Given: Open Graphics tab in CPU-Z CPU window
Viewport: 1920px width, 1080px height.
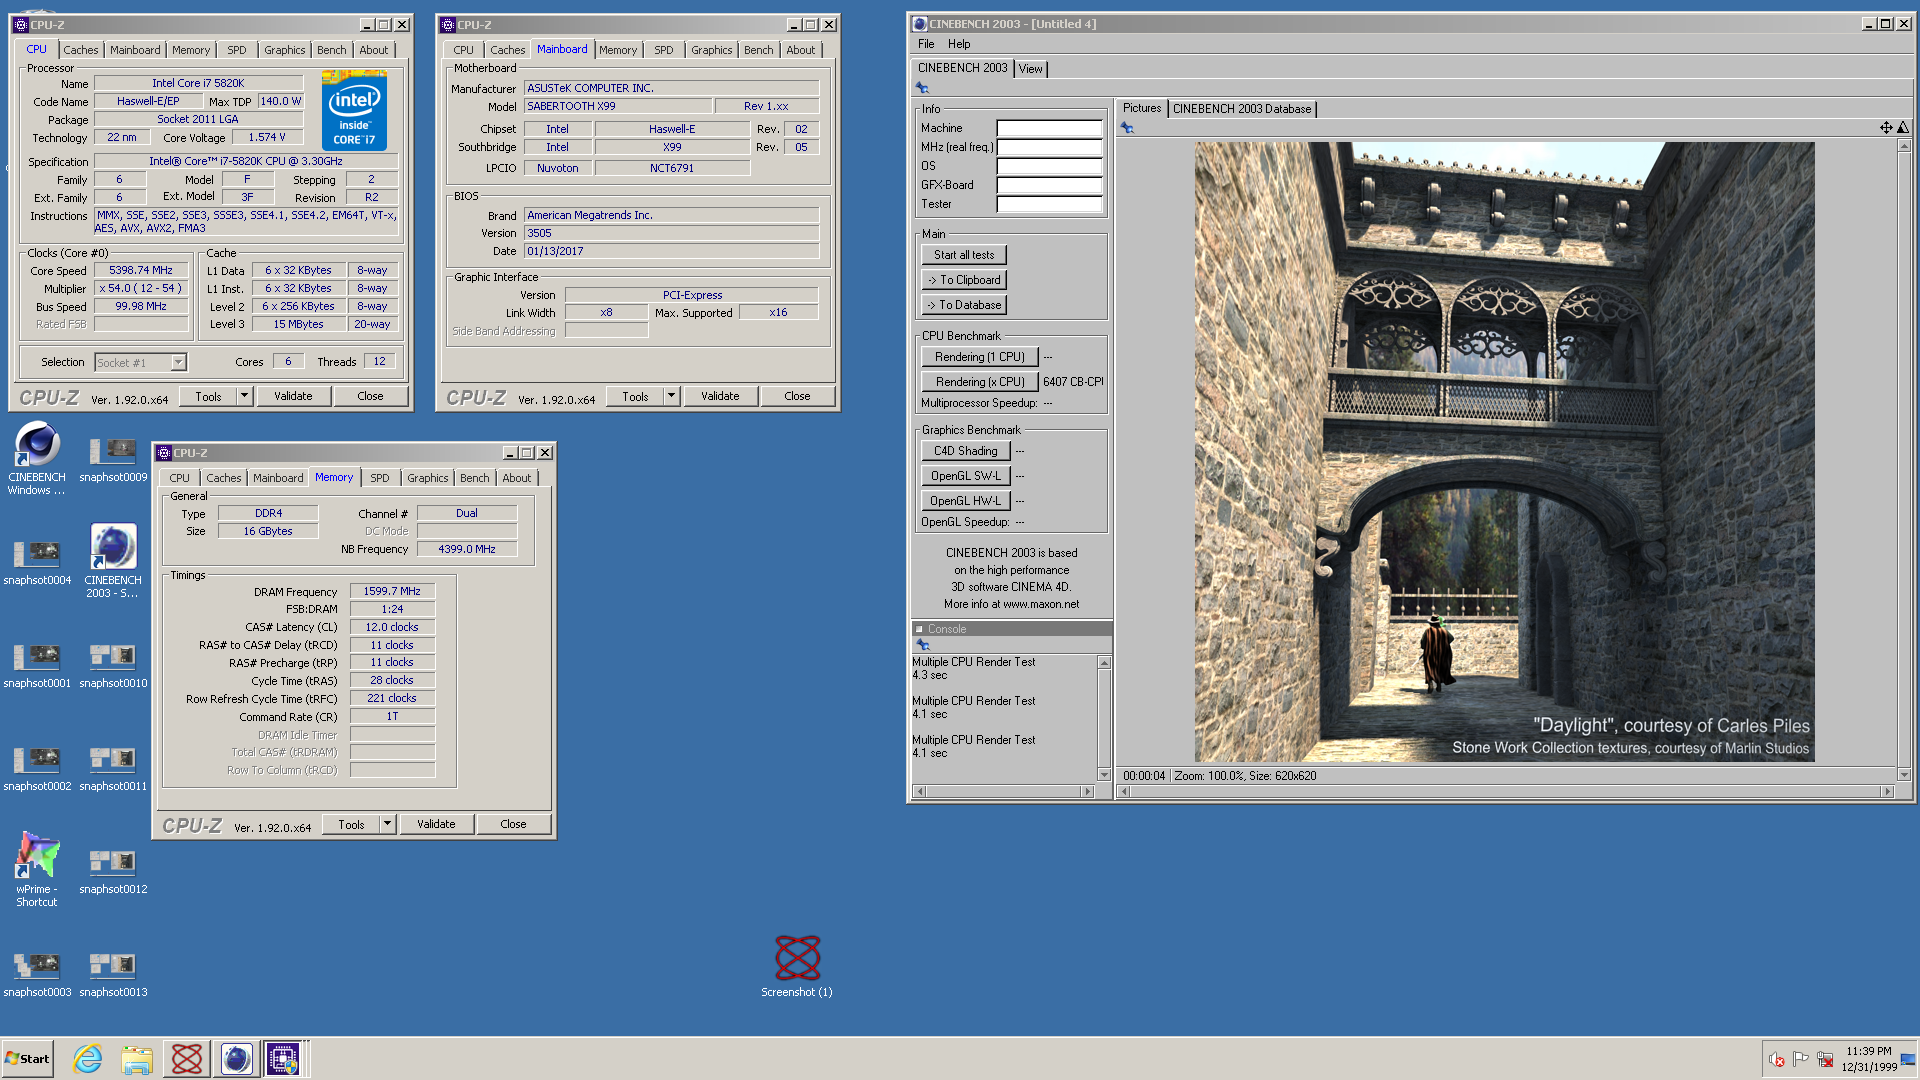Looking at the screenshot, I should point(285,50).
